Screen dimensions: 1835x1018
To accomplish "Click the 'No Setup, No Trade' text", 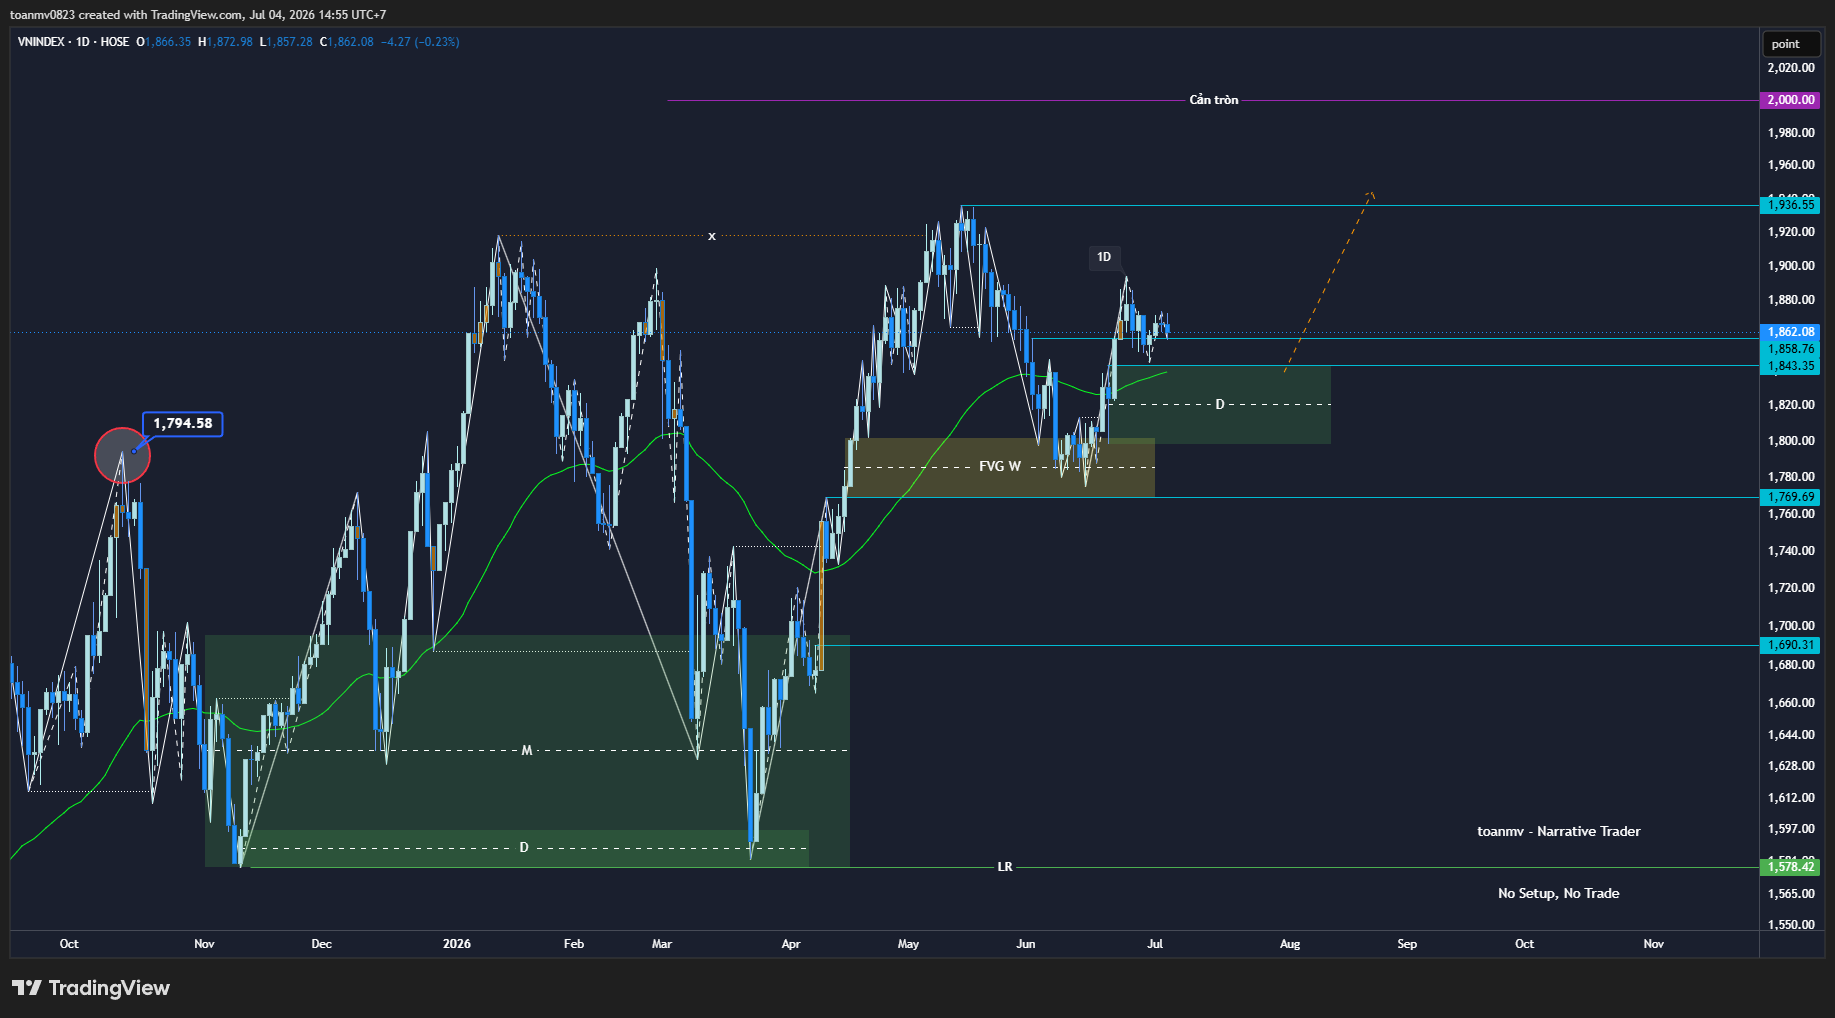I will 1559,894.
